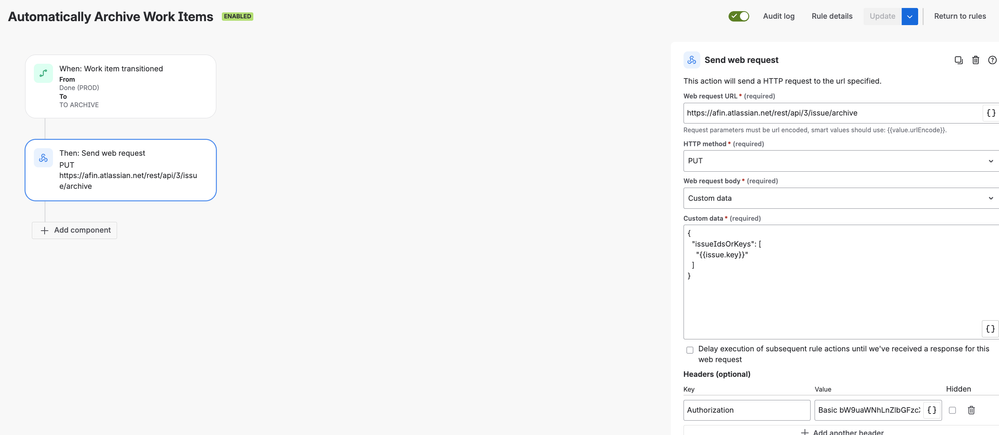Add component to the rule
Image resolution: width=999 pixels, height=435 pixels.
tap(75, 230)
